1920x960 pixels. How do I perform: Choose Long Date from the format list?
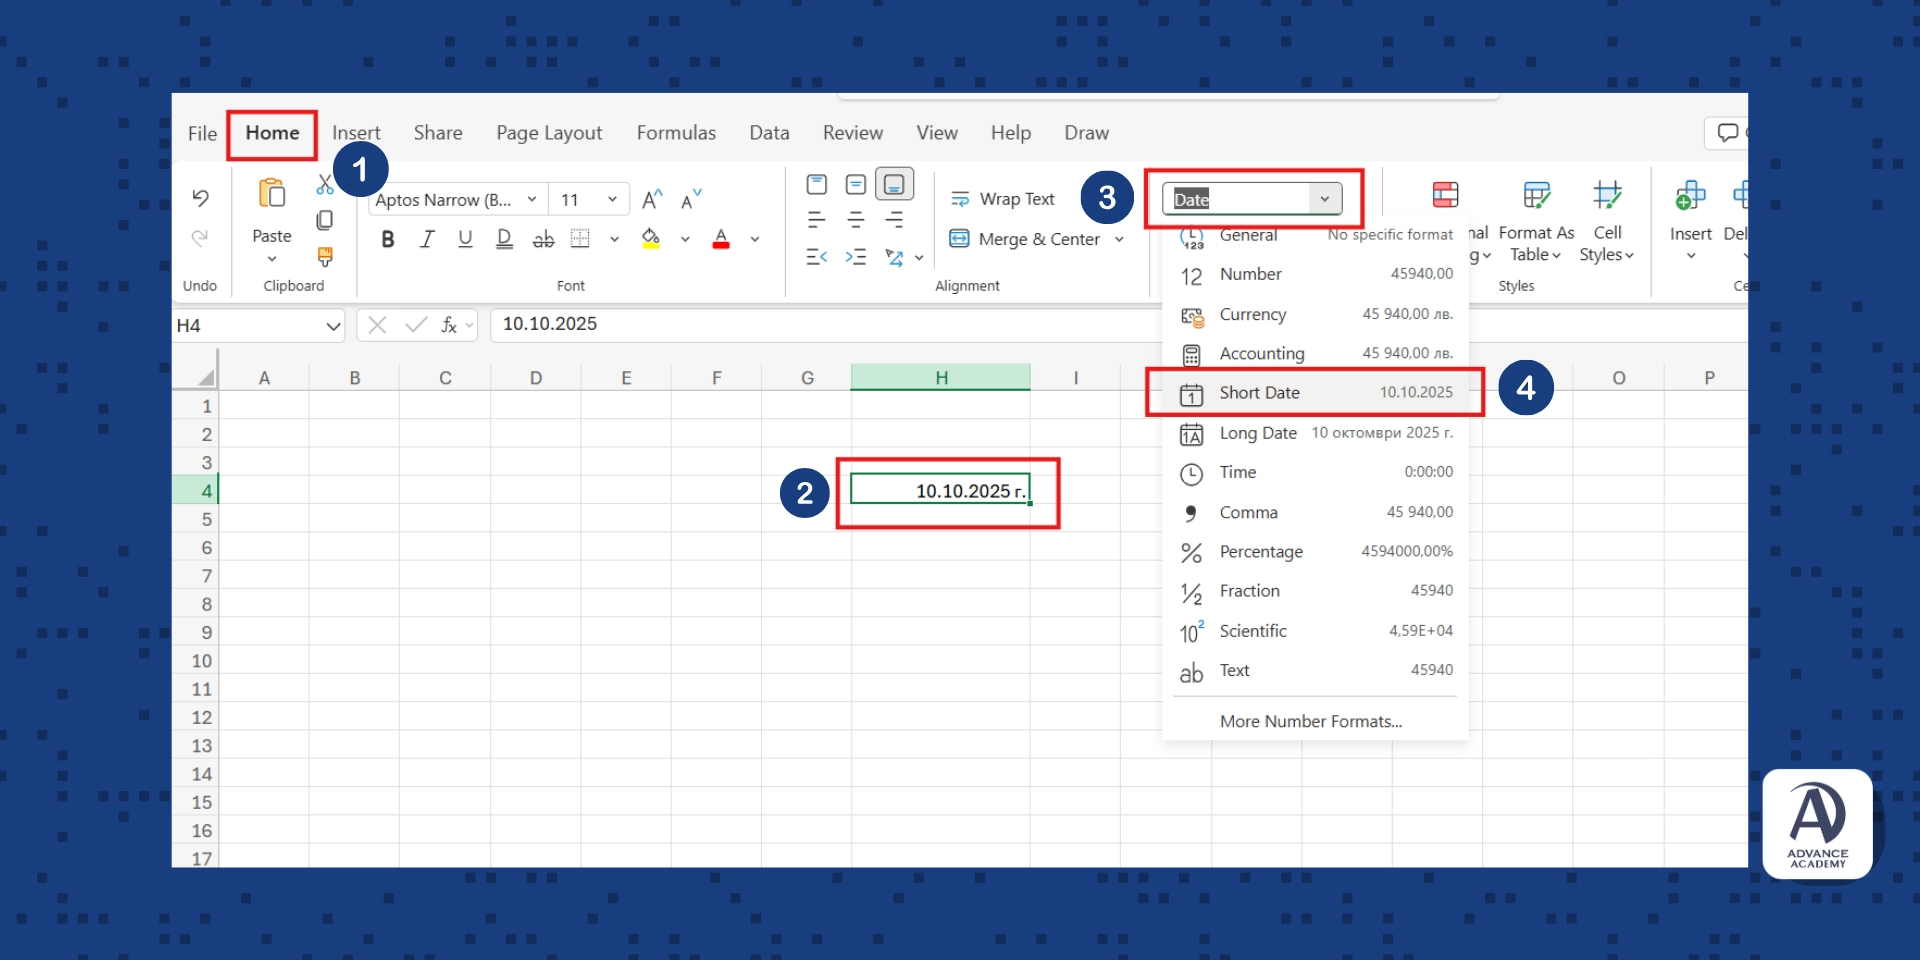tap(1315, 433)
